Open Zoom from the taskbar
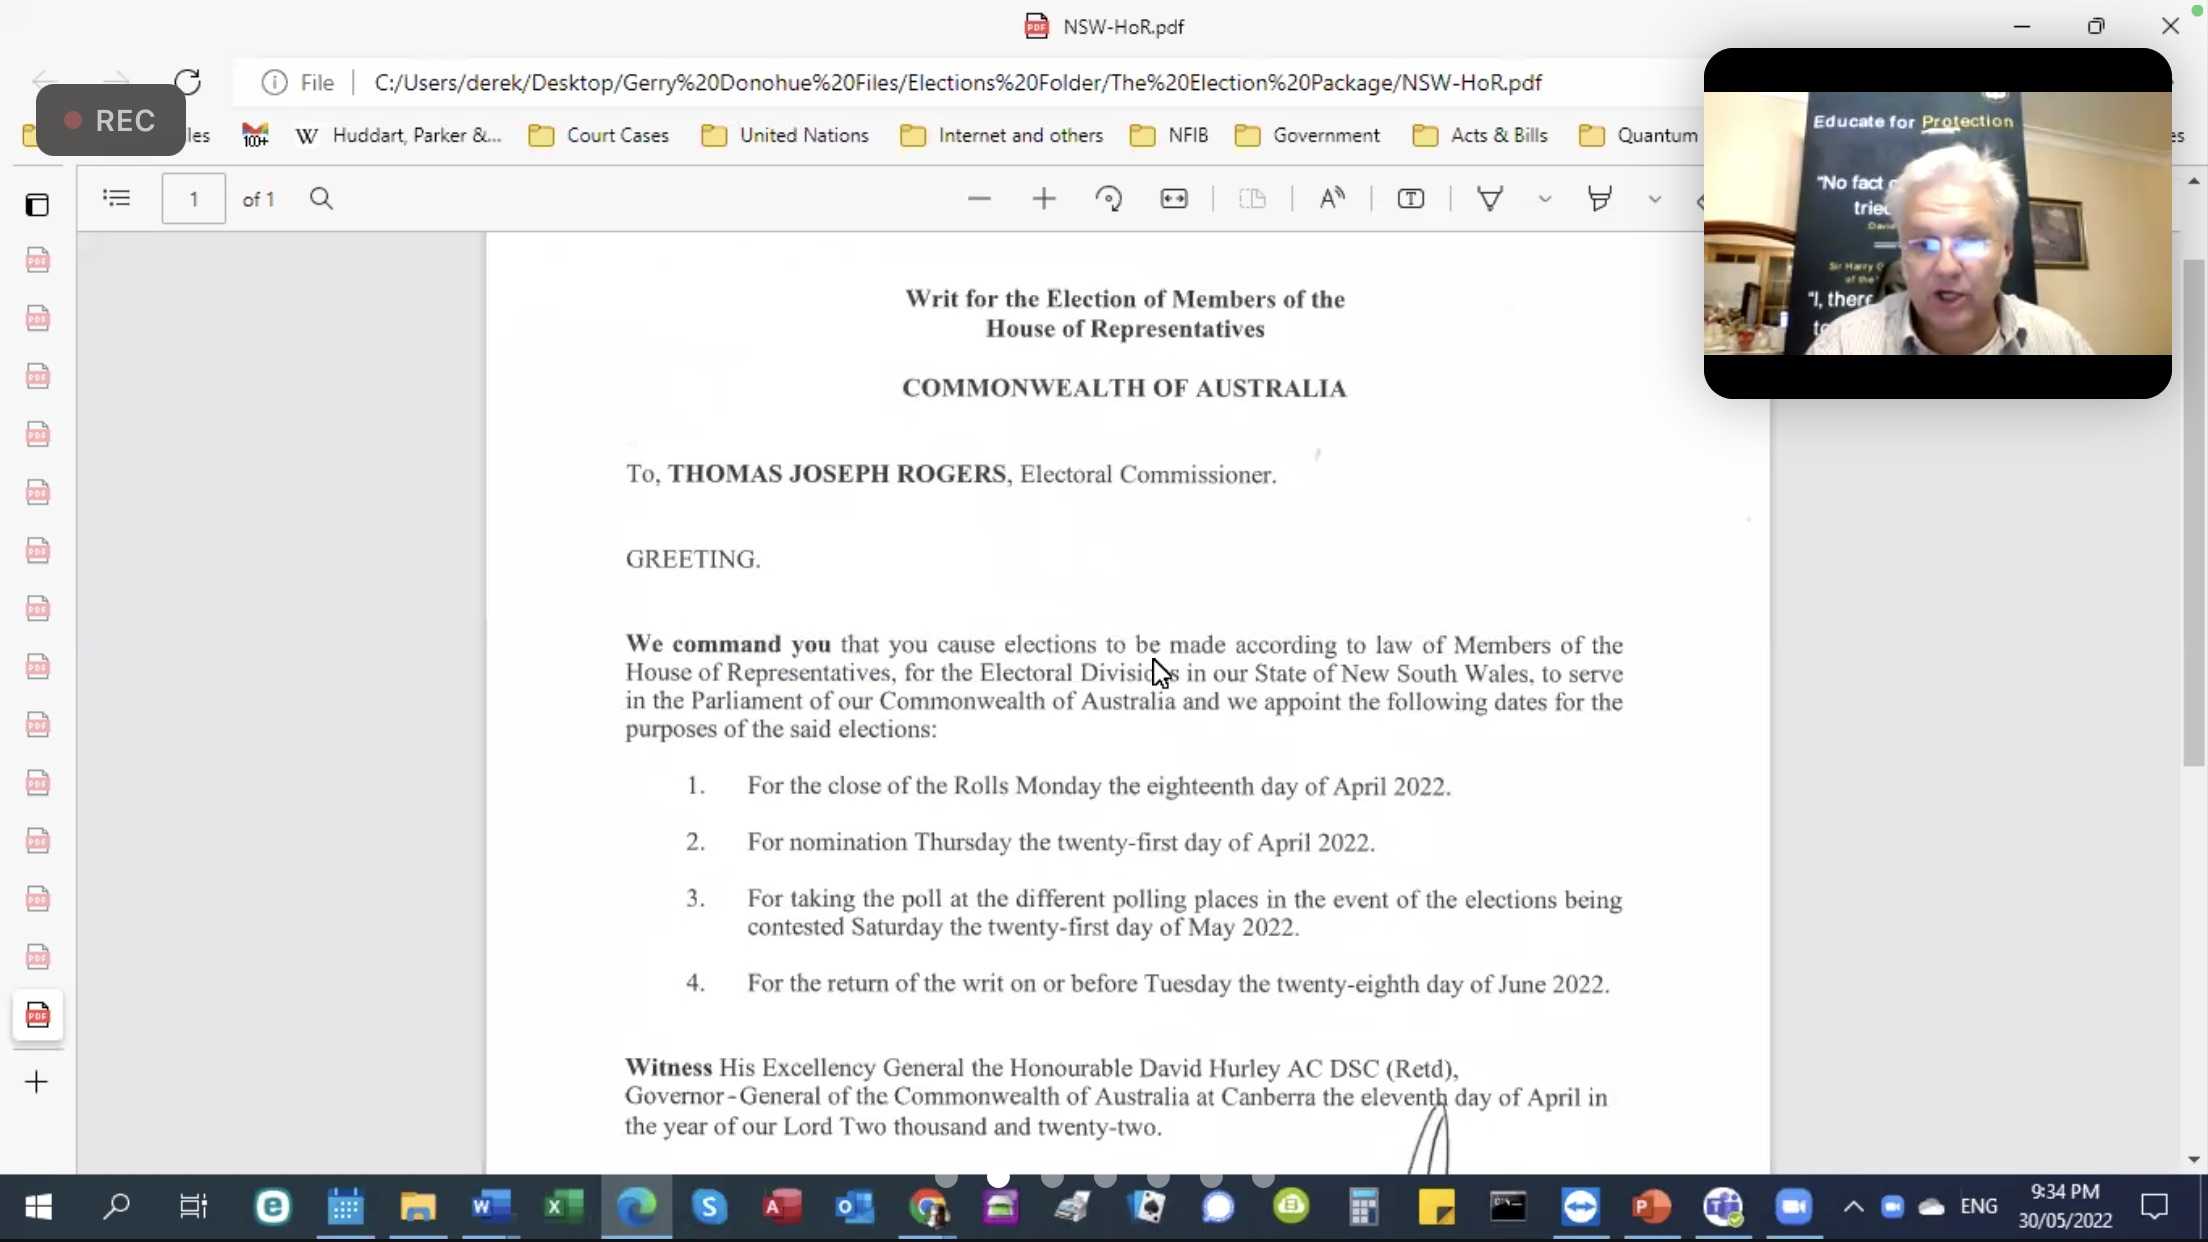The width and height of the screenshot is (2208, 1242). tap(1794, 1208)
